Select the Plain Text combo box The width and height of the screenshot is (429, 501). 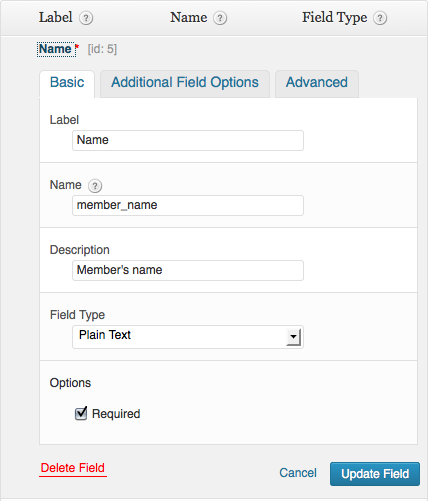point(188,337)
